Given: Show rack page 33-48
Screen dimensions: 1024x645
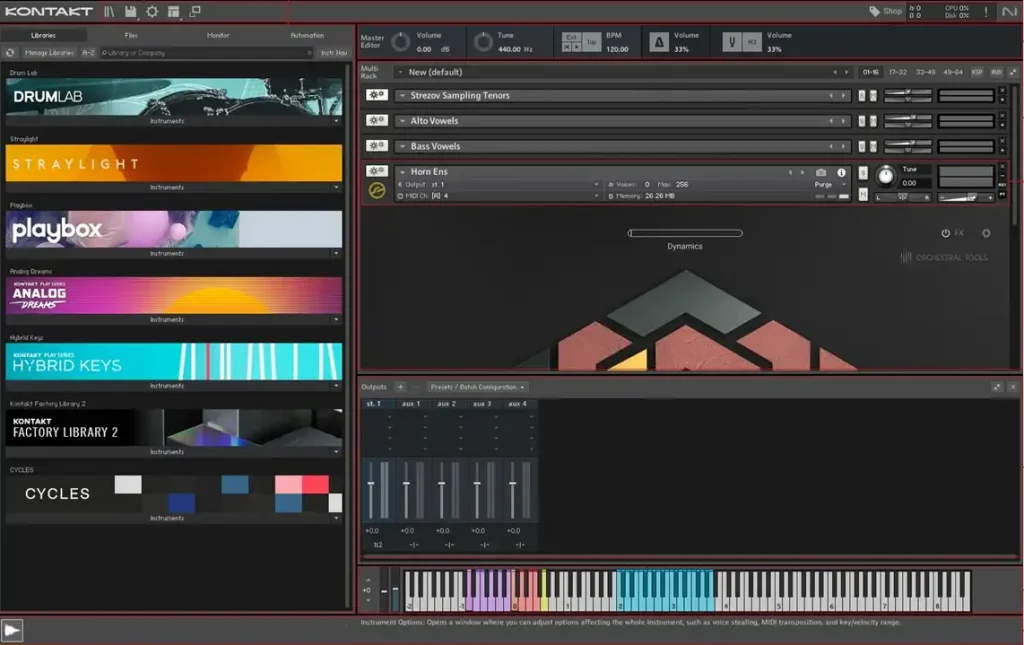Looking at the screenshot, I should pyautogui.click(x=925, y=72).
